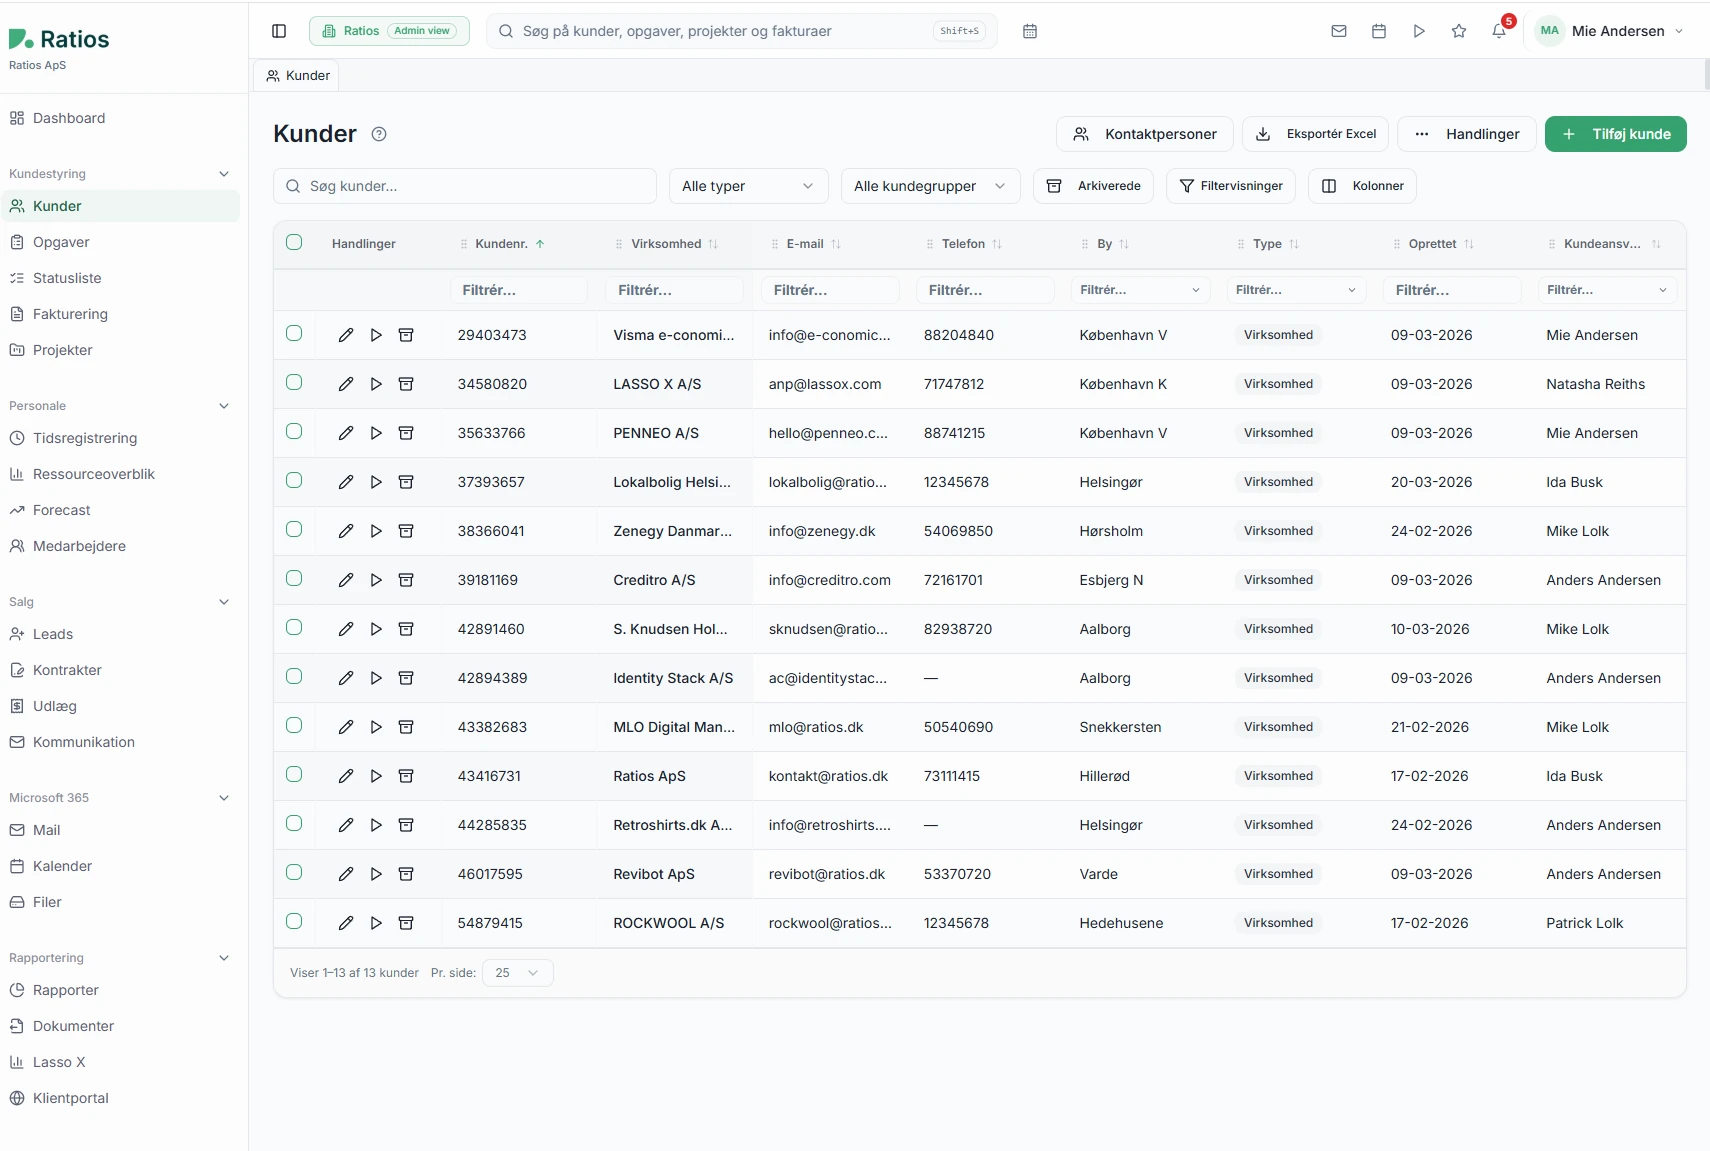Open the Kundeansvarlig filter dropdown
The image size is (1710, 1151).
1607,290
